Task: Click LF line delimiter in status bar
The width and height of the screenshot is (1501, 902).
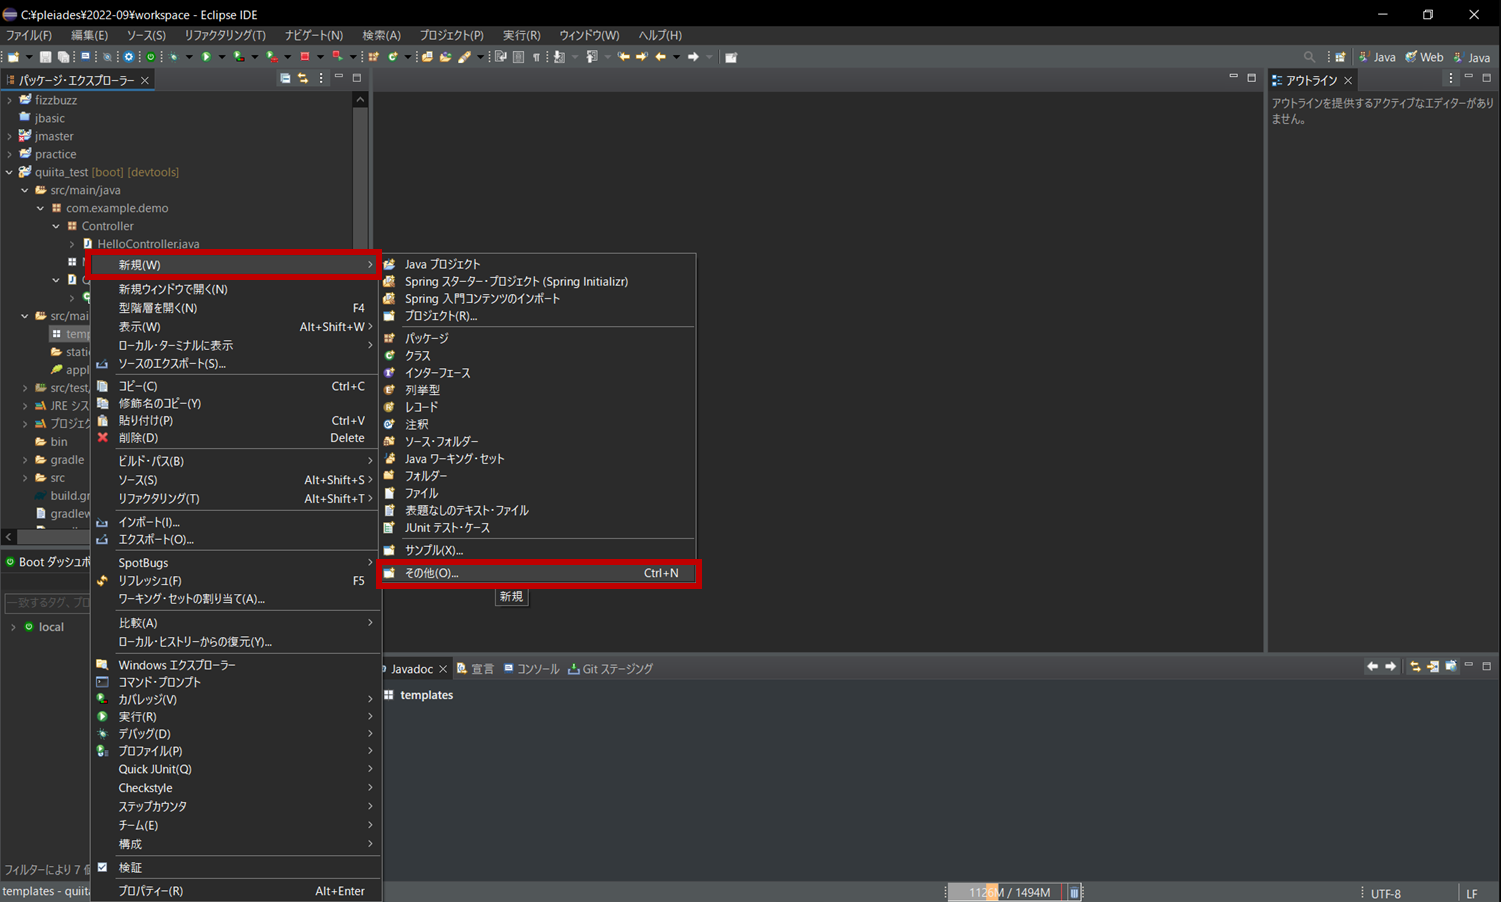Action: (1472, 893)
